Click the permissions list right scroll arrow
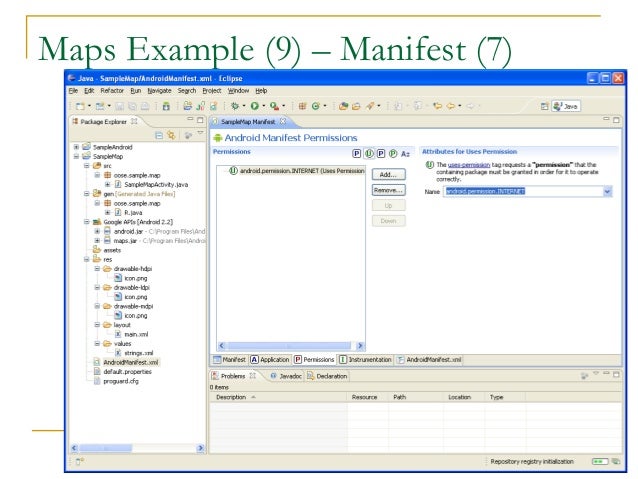Screen dimensions: 638x479 coord(360,346)
